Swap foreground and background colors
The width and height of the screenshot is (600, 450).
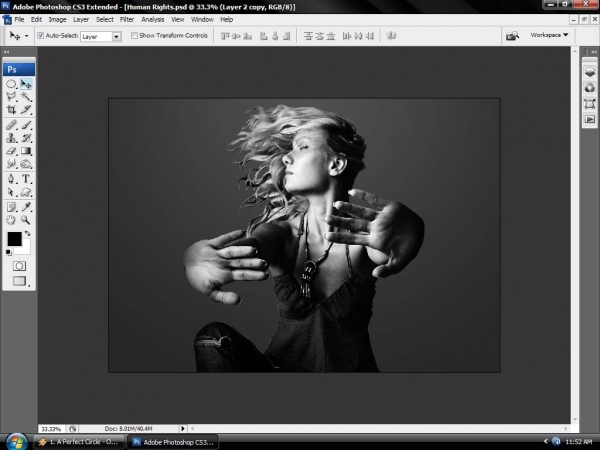pyautogui.click(x=28, y=233)
